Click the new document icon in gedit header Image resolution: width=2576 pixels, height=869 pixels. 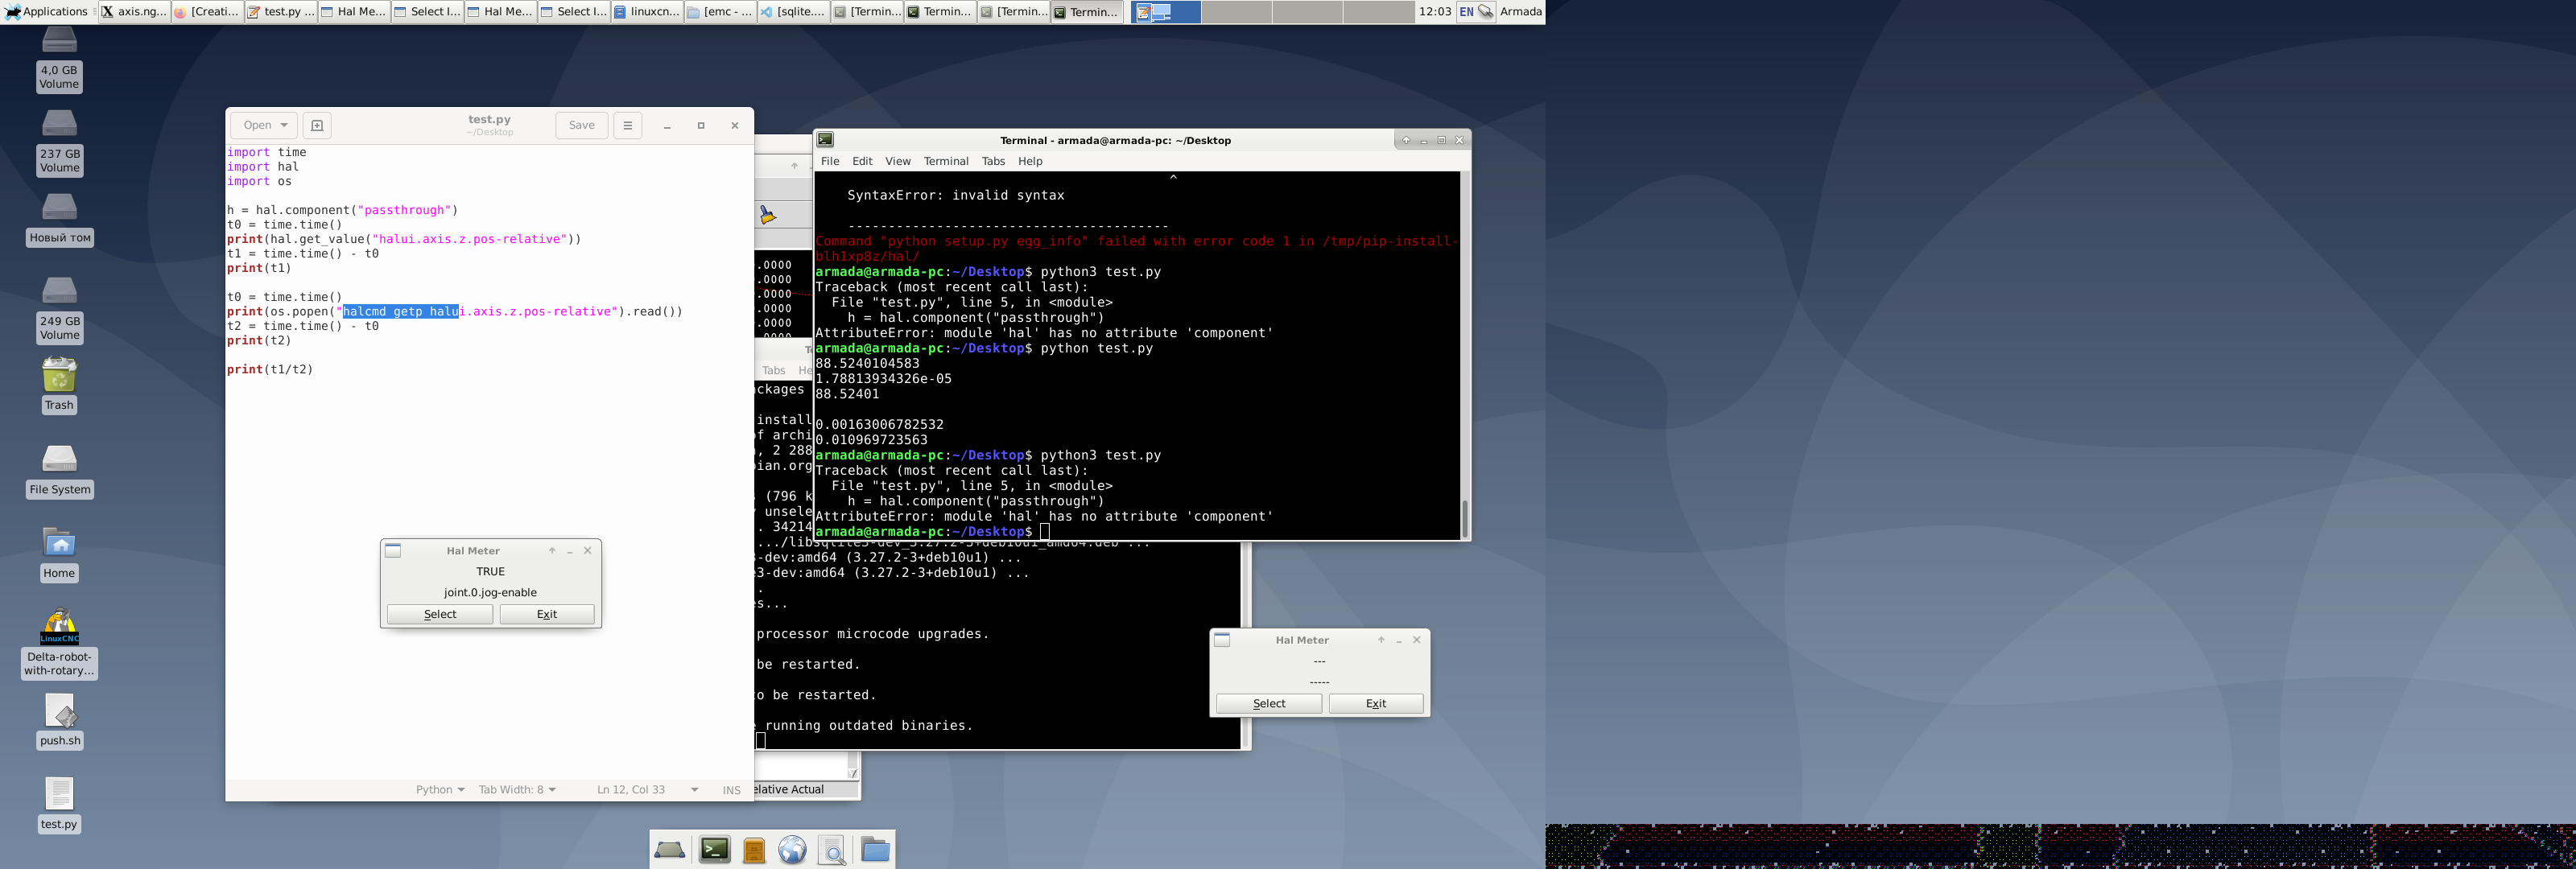[317, 125]
